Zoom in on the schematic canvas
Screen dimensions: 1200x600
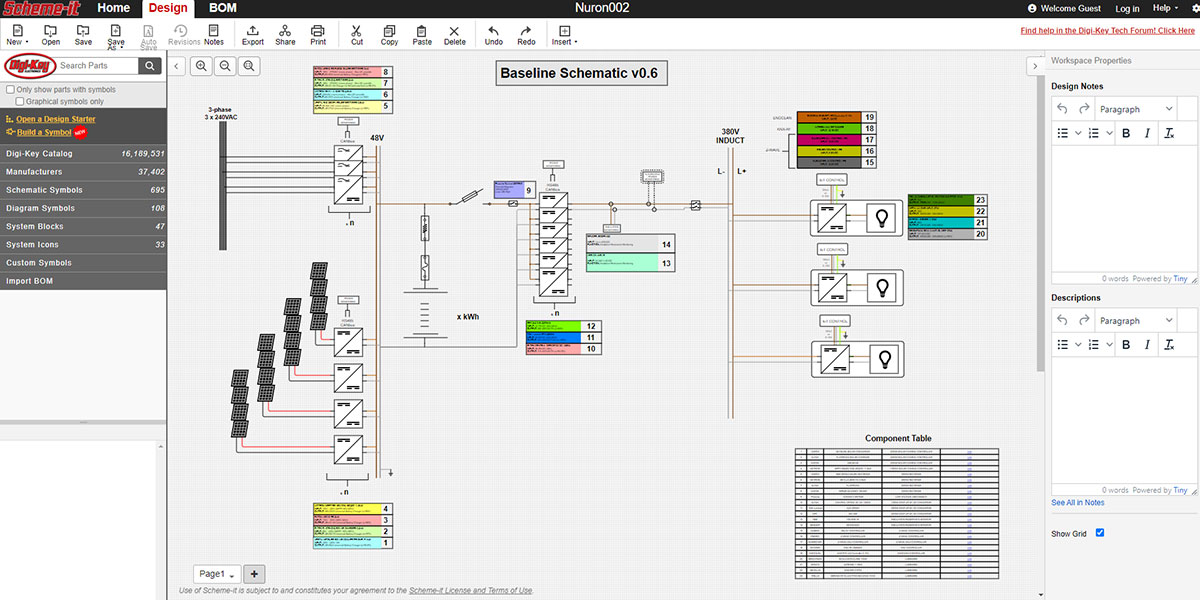coord(202,66)
